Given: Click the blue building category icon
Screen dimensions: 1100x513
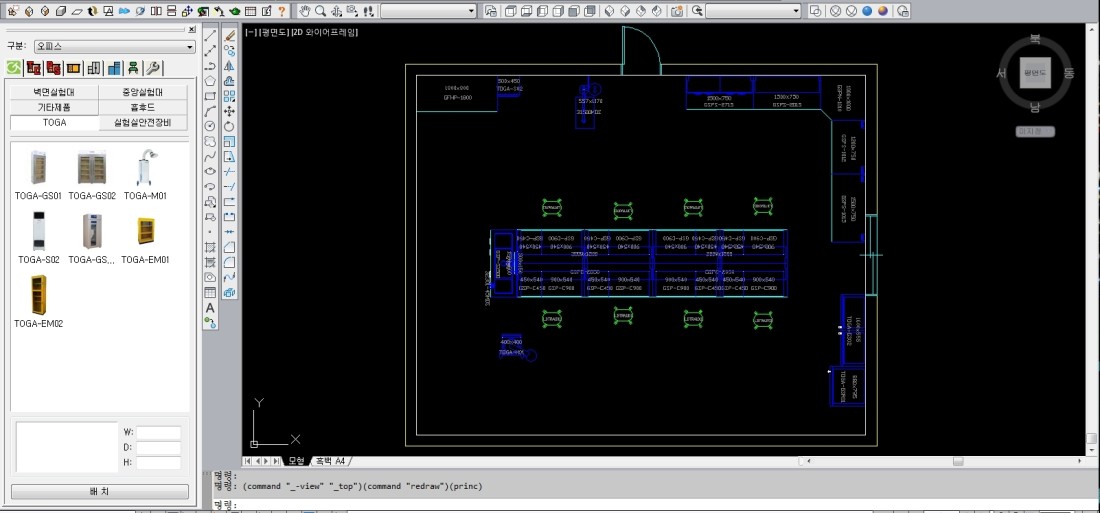Looking at the screenshot, I should (114, 67).
